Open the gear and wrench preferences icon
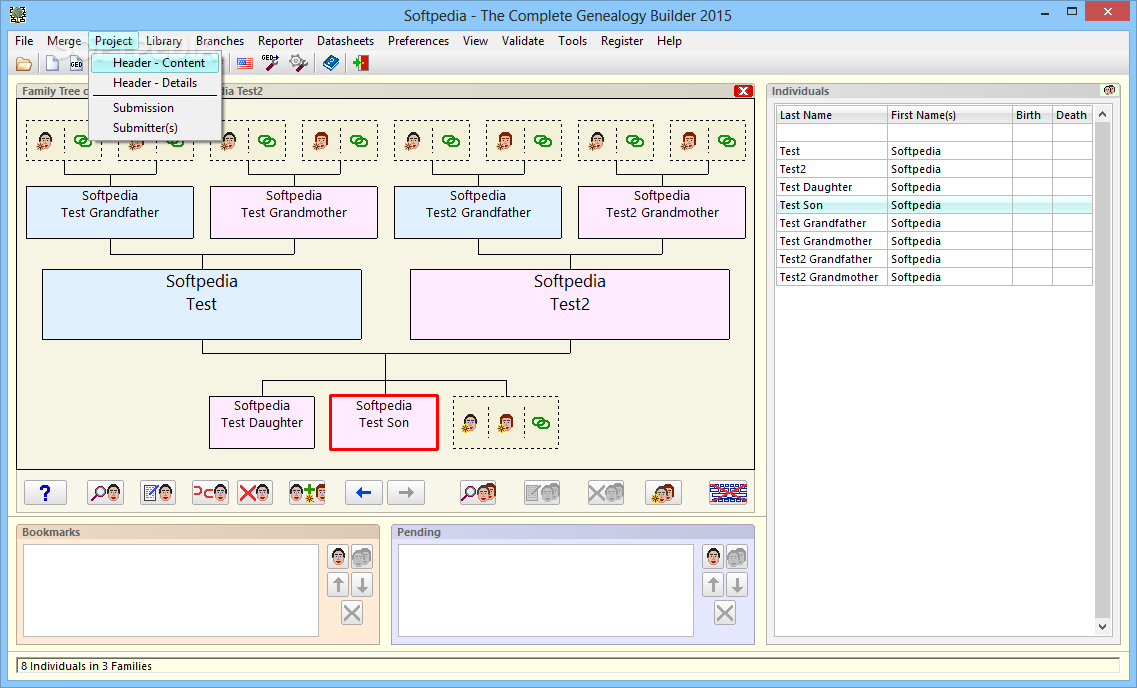The image size is (1137, 688). (x=298, y=63)
